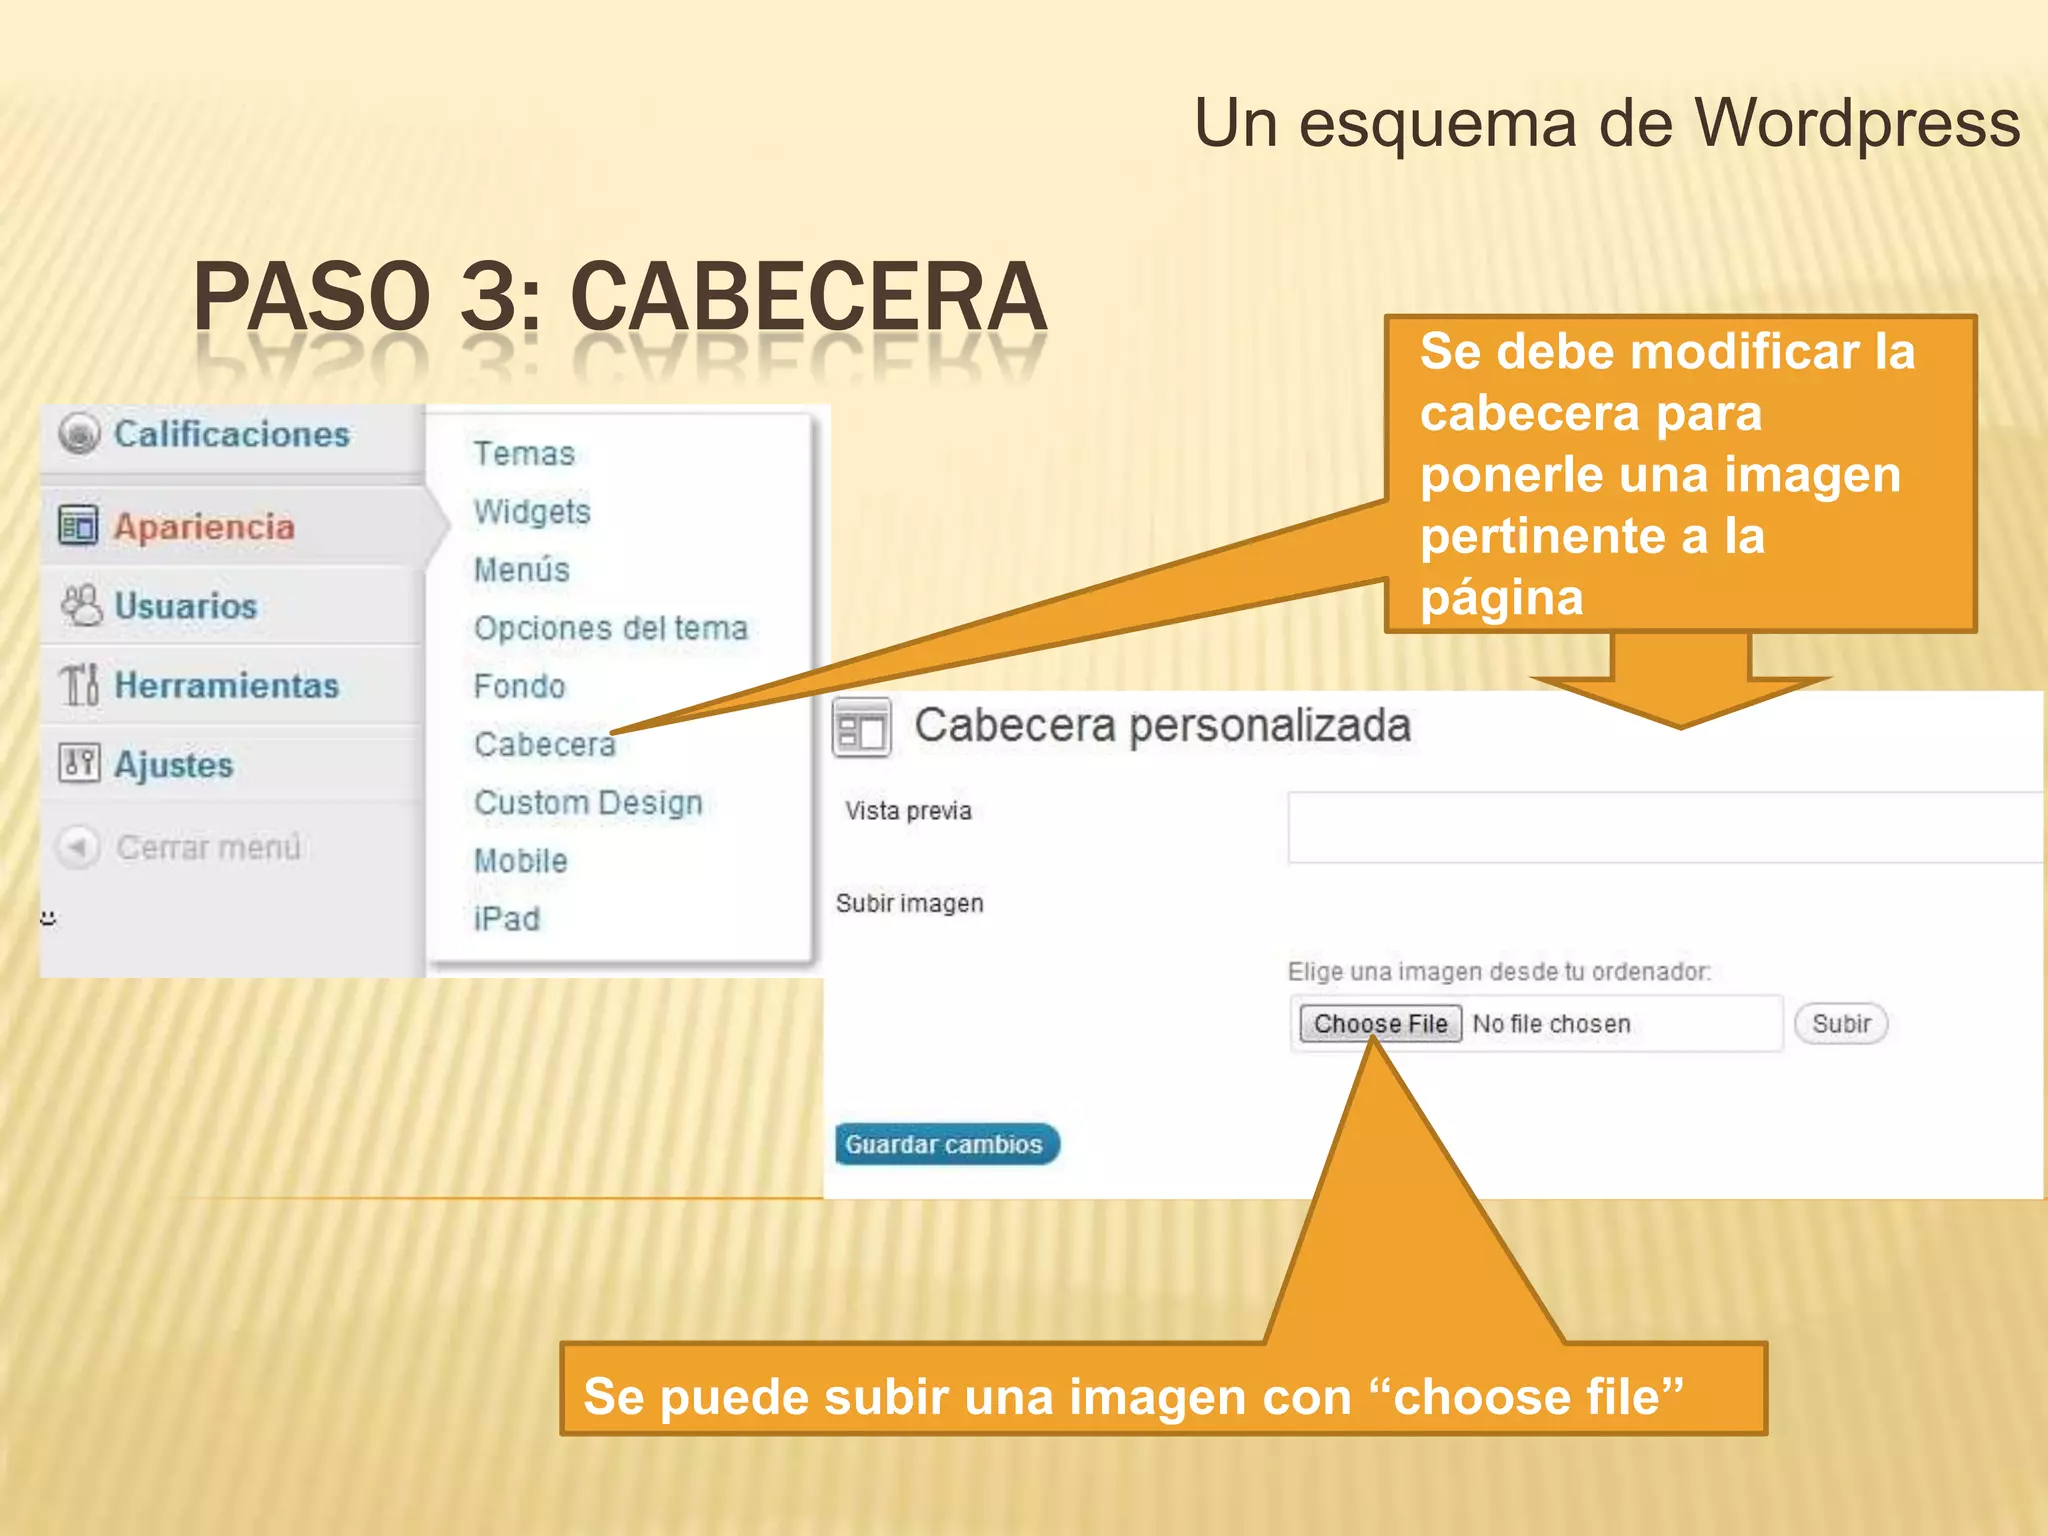
Task: Select Temas in the submenu
Action: [x=524, y=454]
